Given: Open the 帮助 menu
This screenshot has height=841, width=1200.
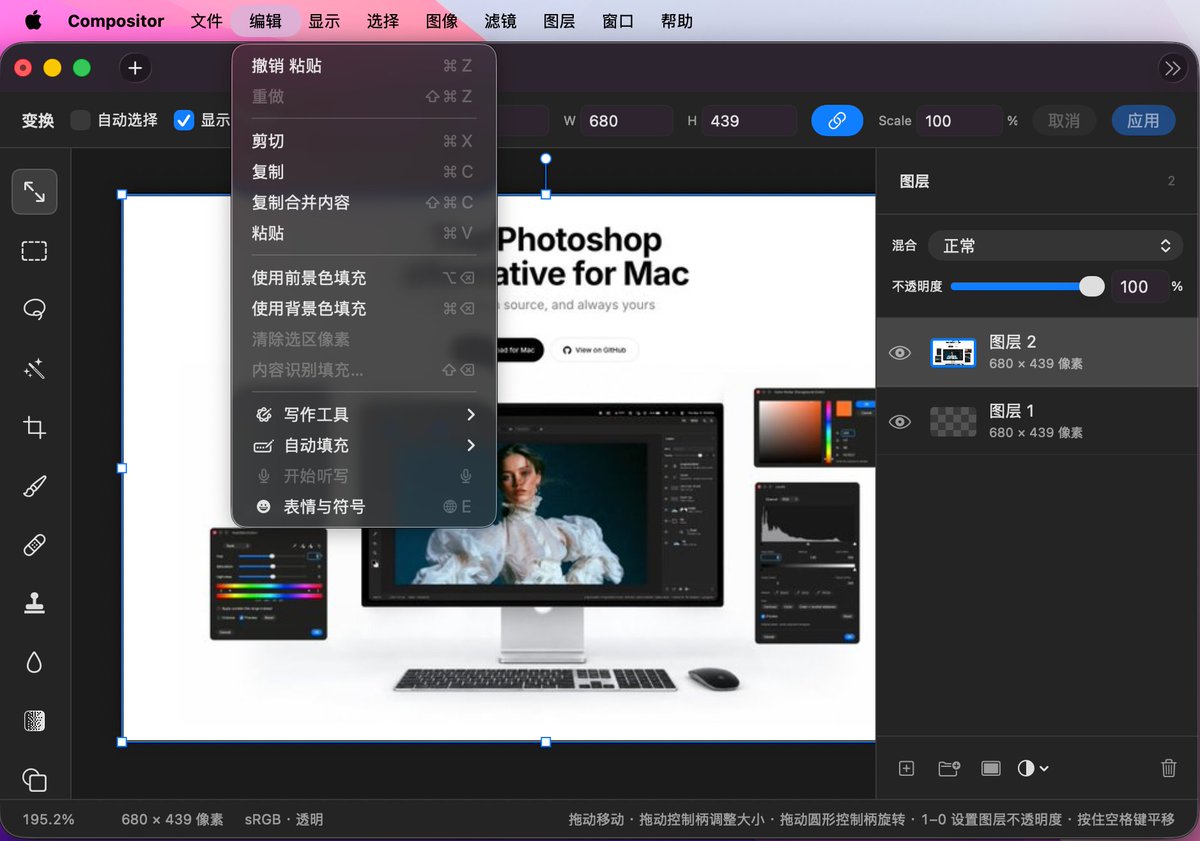Looking at the screenshot, I should (677, 21).
